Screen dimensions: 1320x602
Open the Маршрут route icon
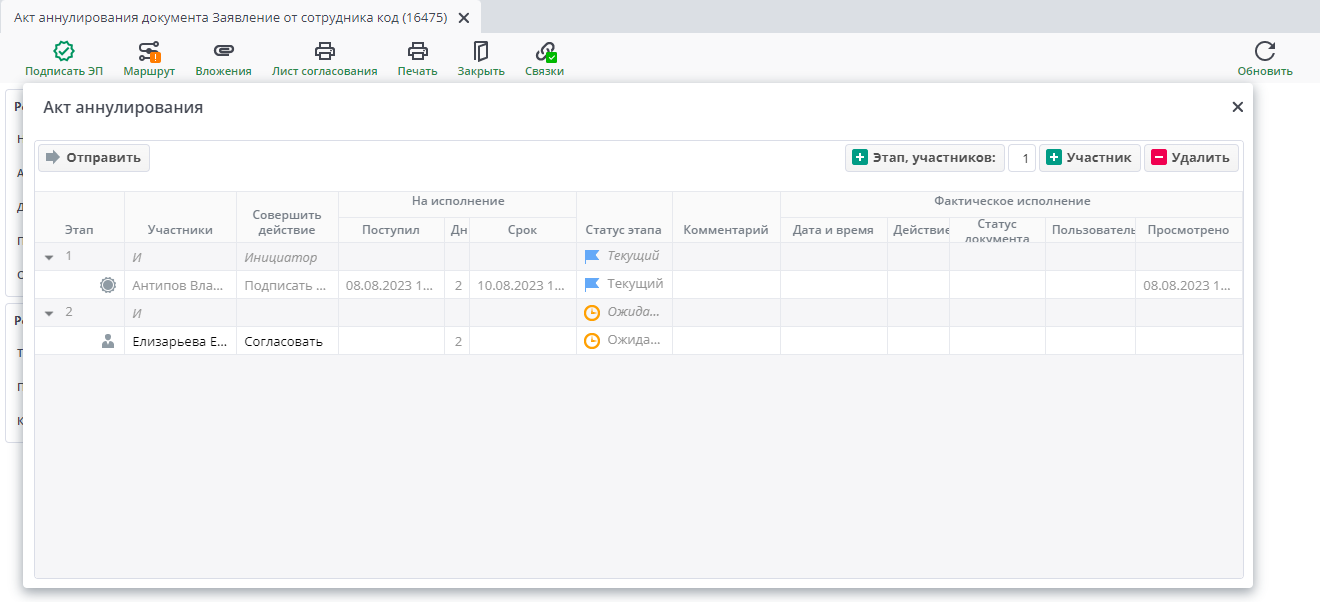[149, 52]
